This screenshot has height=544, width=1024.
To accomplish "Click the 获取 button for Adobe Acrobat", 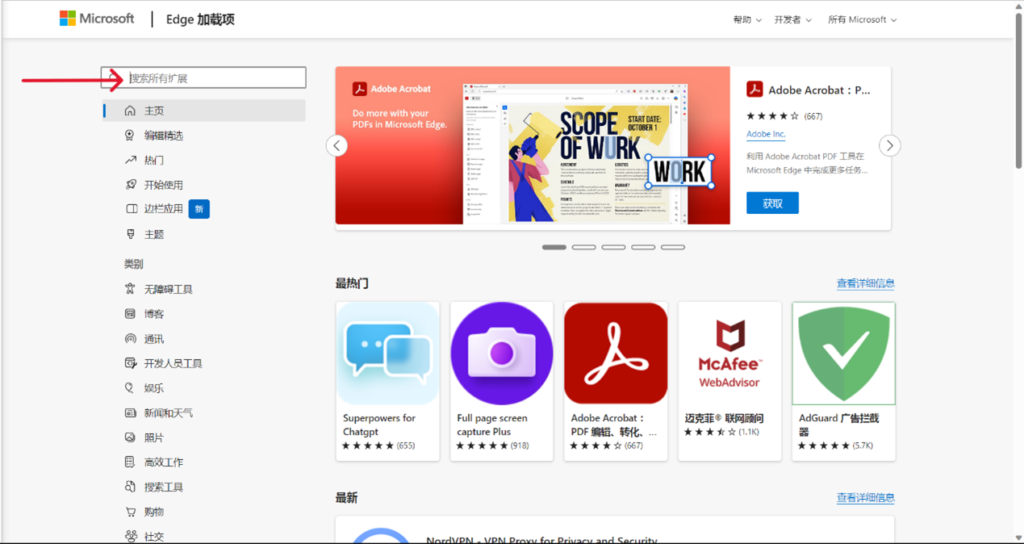I will 772,203.
